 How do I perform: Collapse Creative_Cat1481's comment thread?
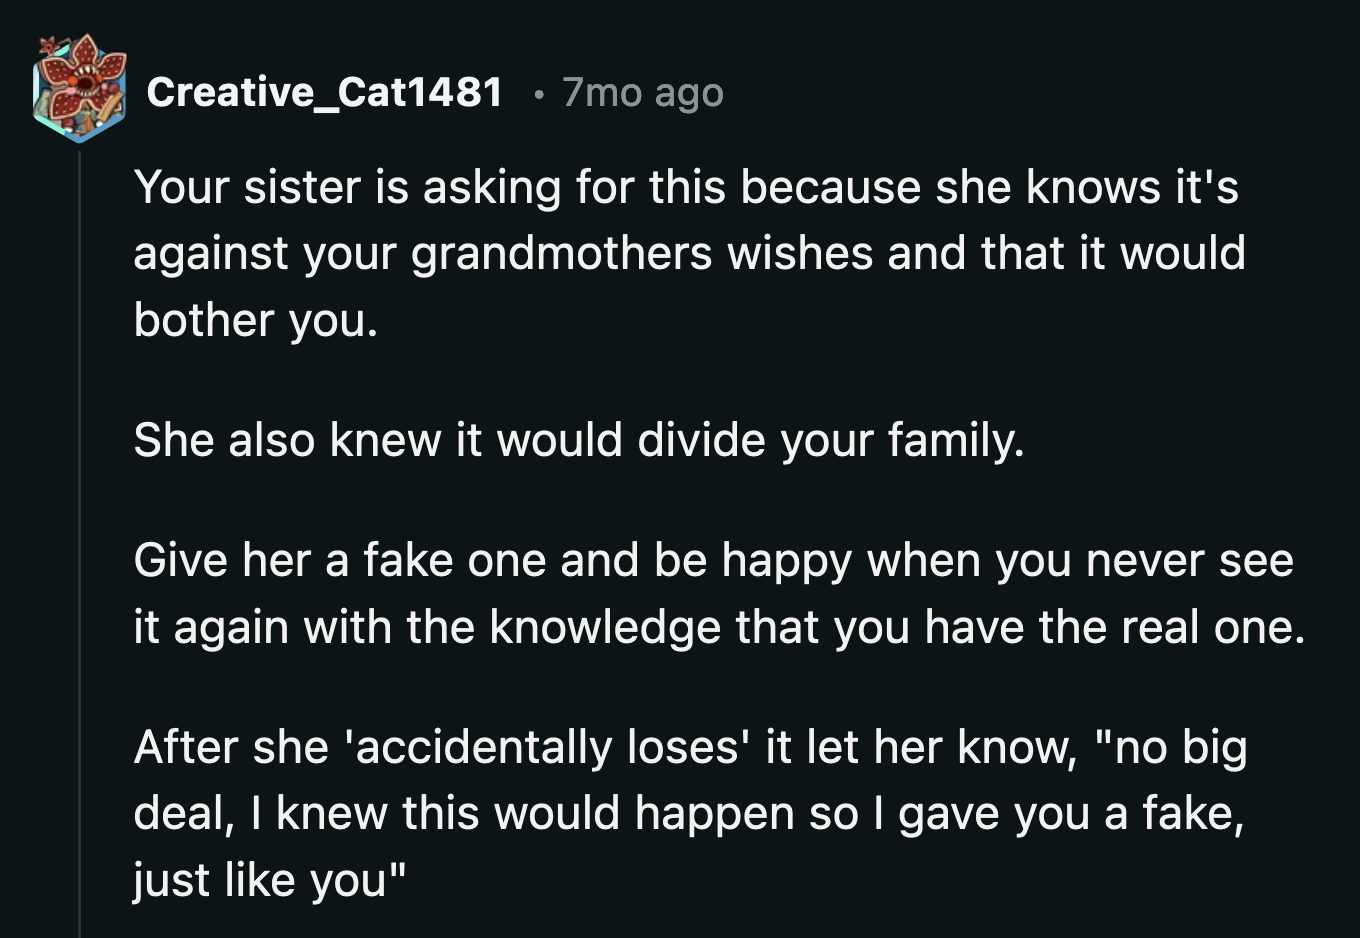(80, 500)
